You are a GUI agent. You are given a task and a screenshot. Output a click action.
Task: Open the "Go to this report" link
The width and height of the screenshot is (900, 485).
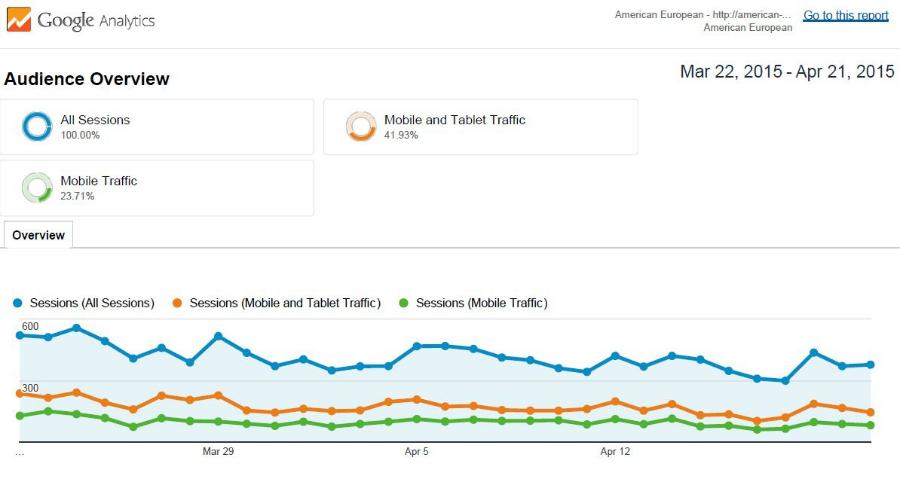[845, 15]
